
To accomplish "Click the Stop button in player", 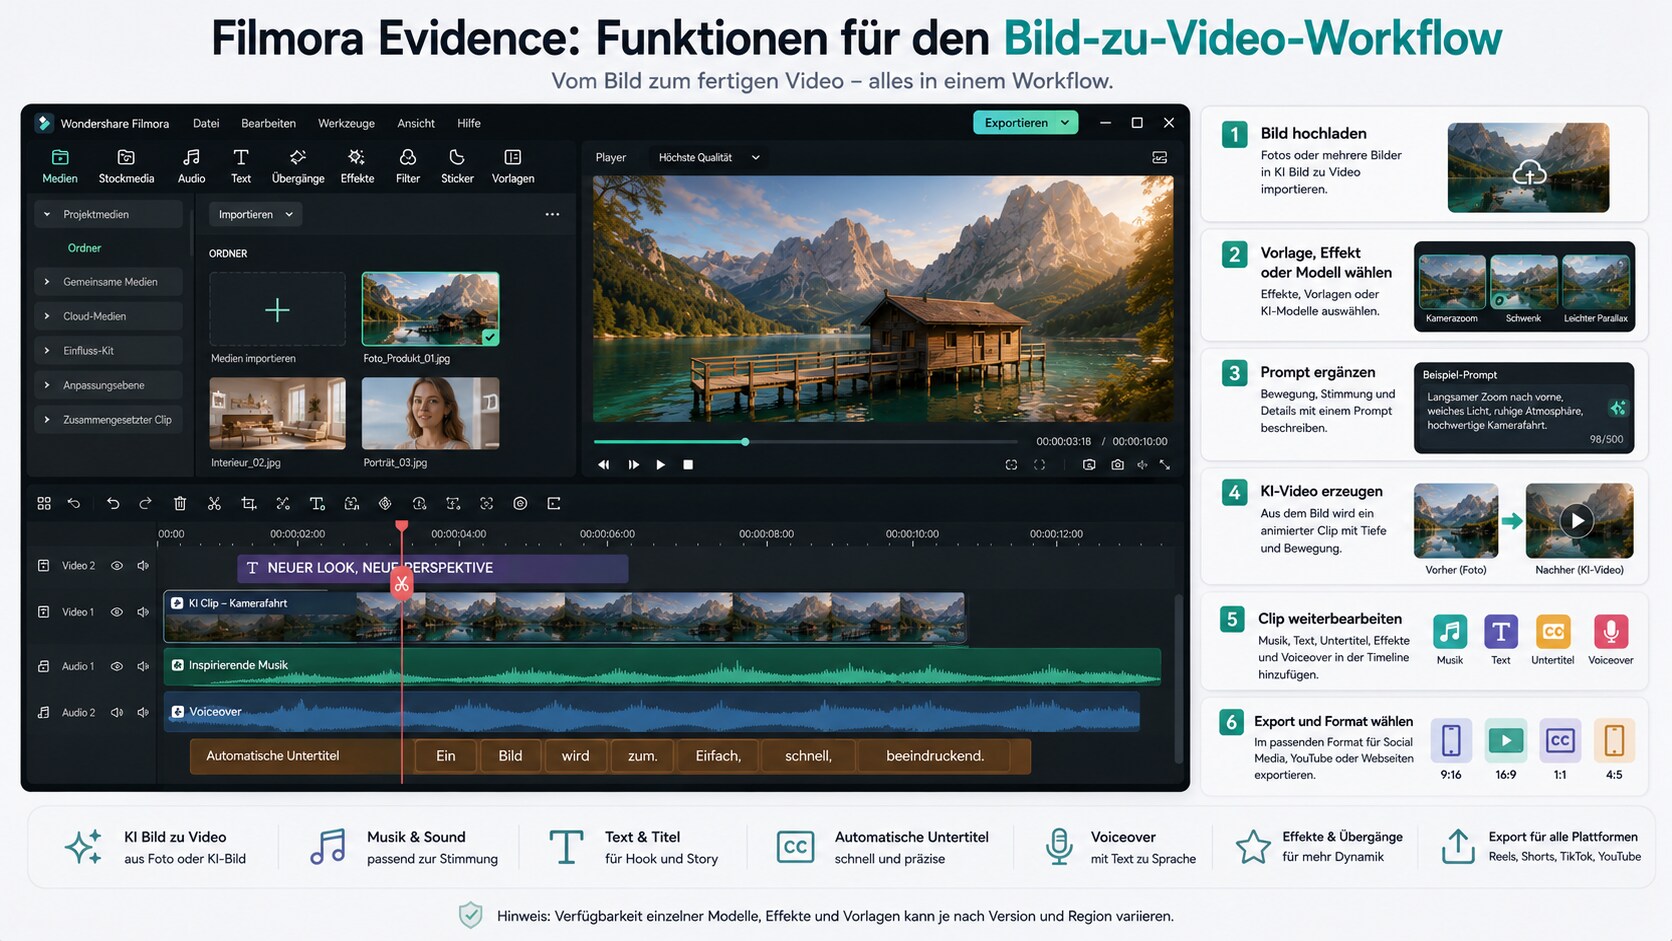I will [688, 465].
